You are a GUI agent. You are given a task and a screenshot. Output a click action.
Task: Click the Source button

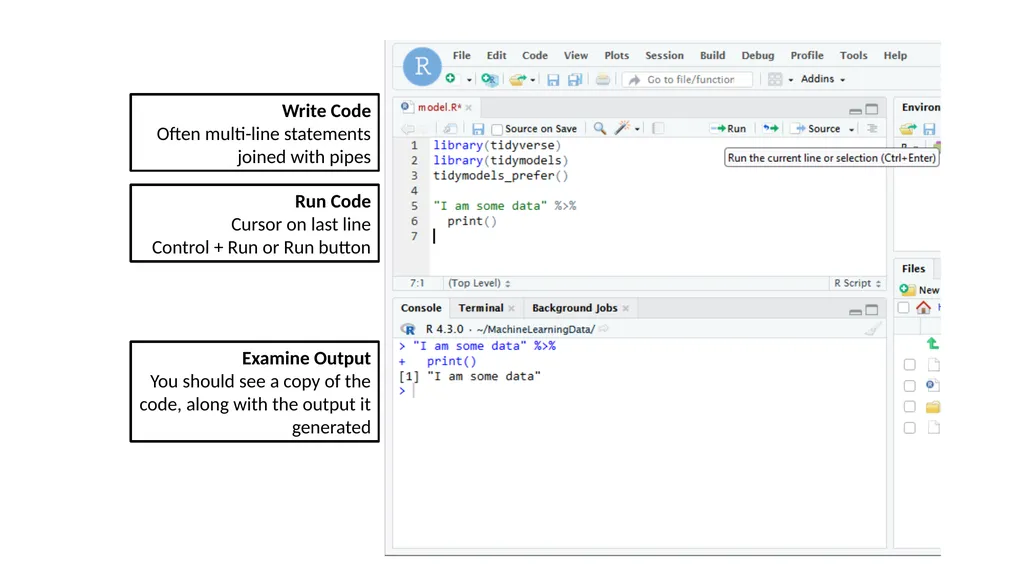point(817,129)
